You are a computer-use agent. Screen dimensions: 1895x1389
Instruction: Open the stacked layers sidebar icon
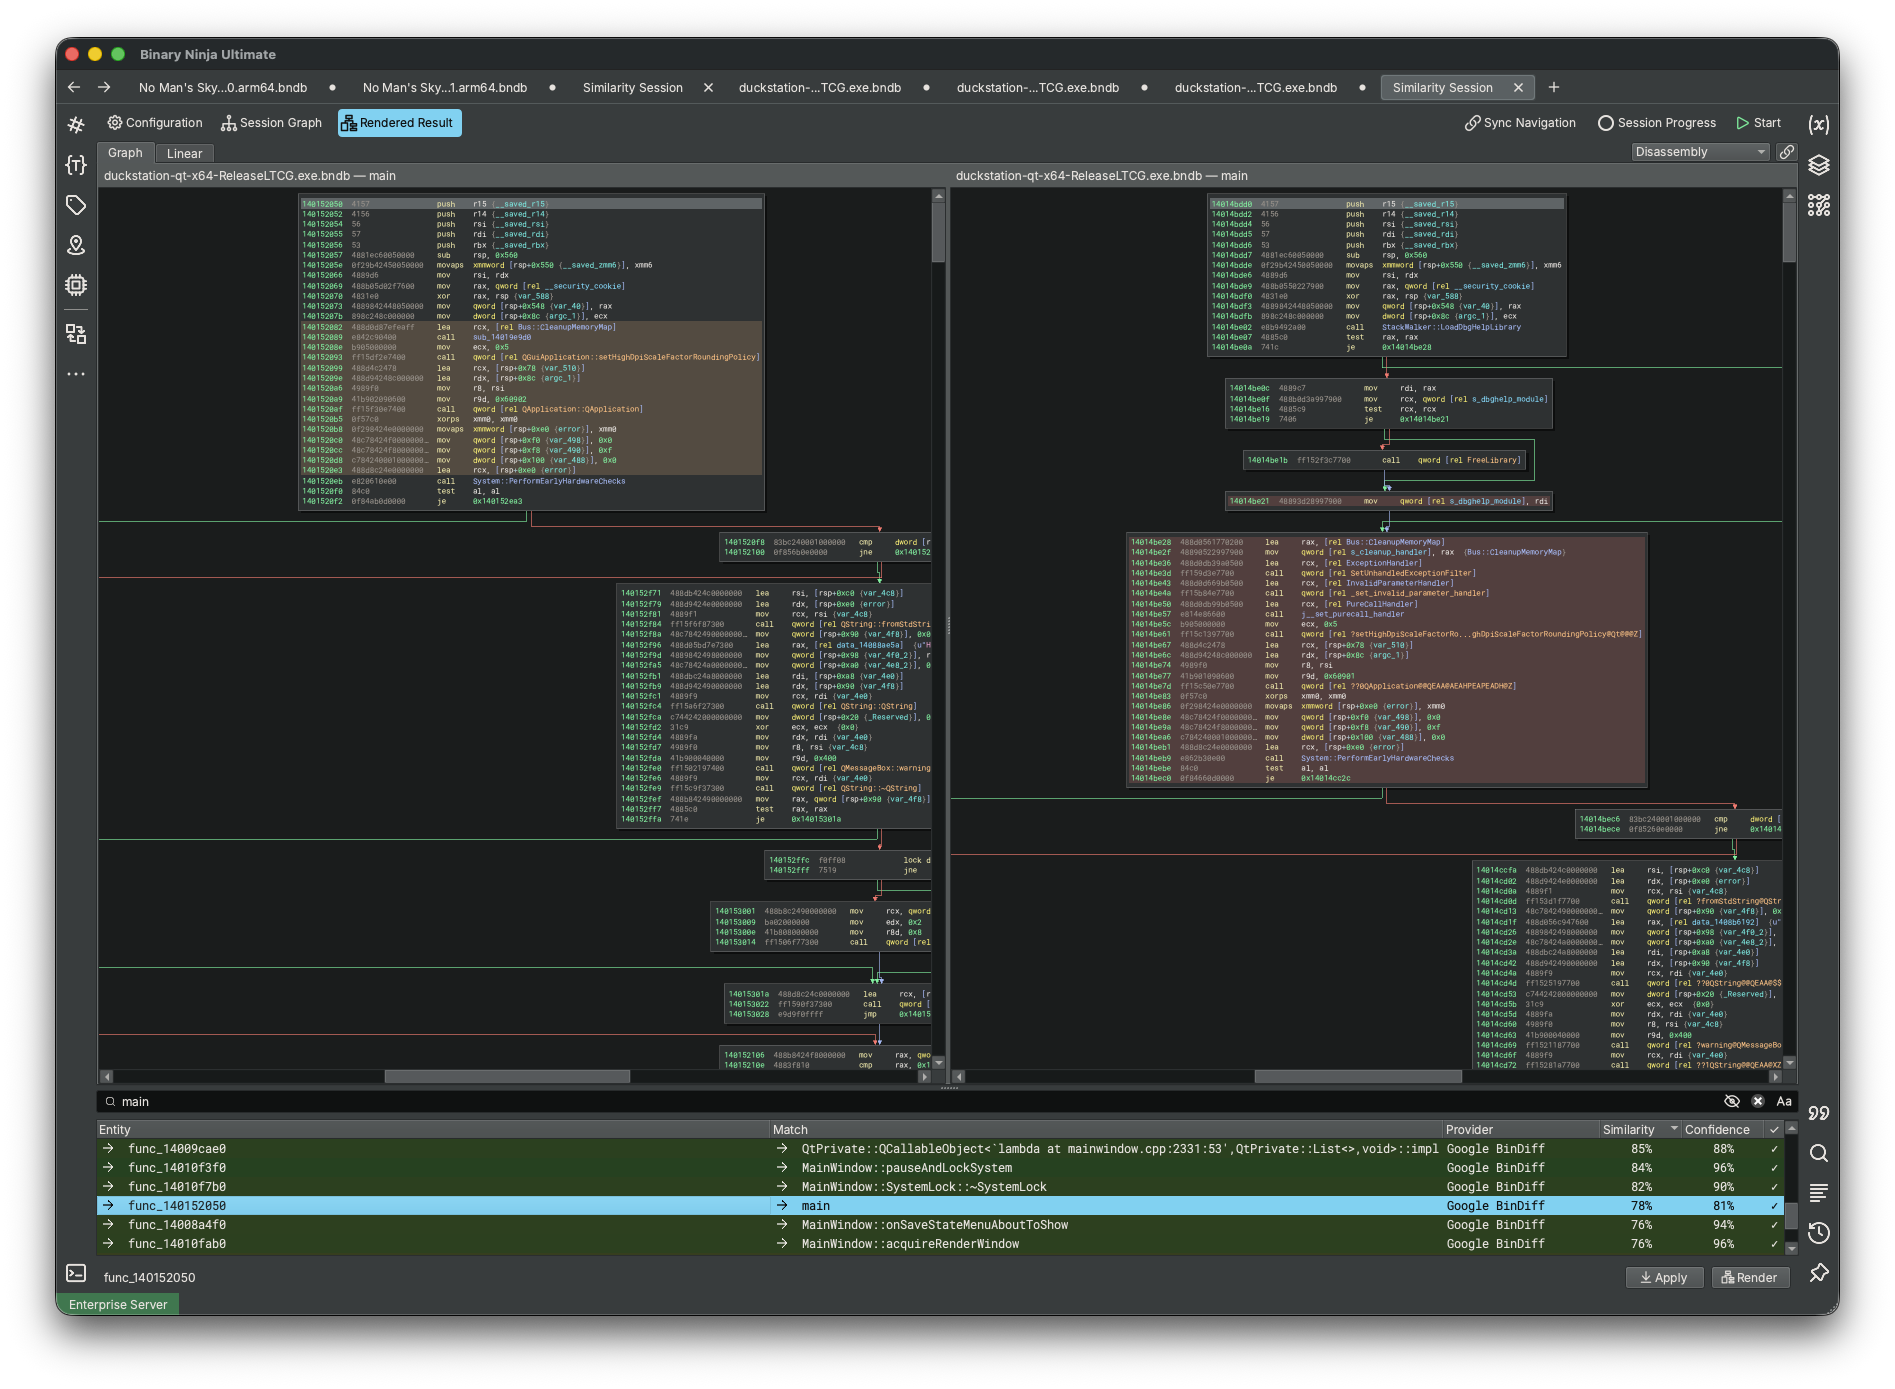click(x=1819, y=165)
